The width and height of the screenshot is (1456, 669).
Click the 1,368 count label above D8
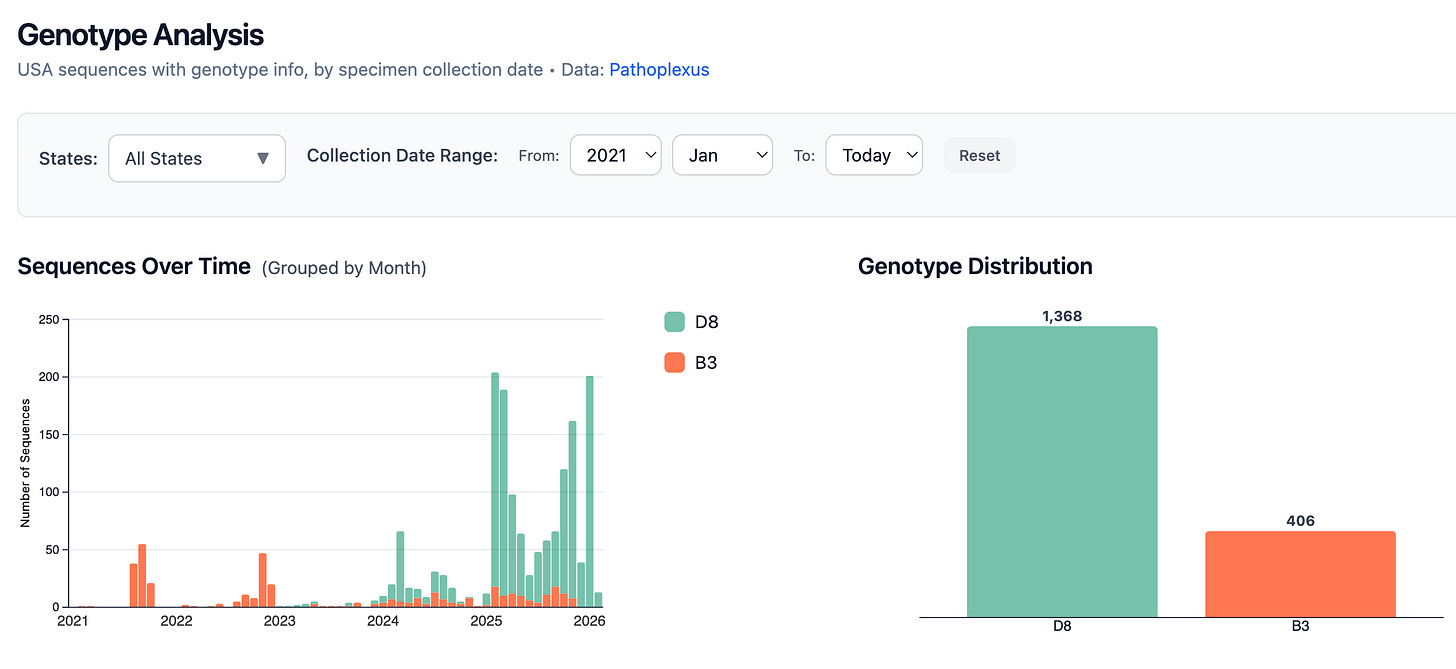[x=1062, y=316]
